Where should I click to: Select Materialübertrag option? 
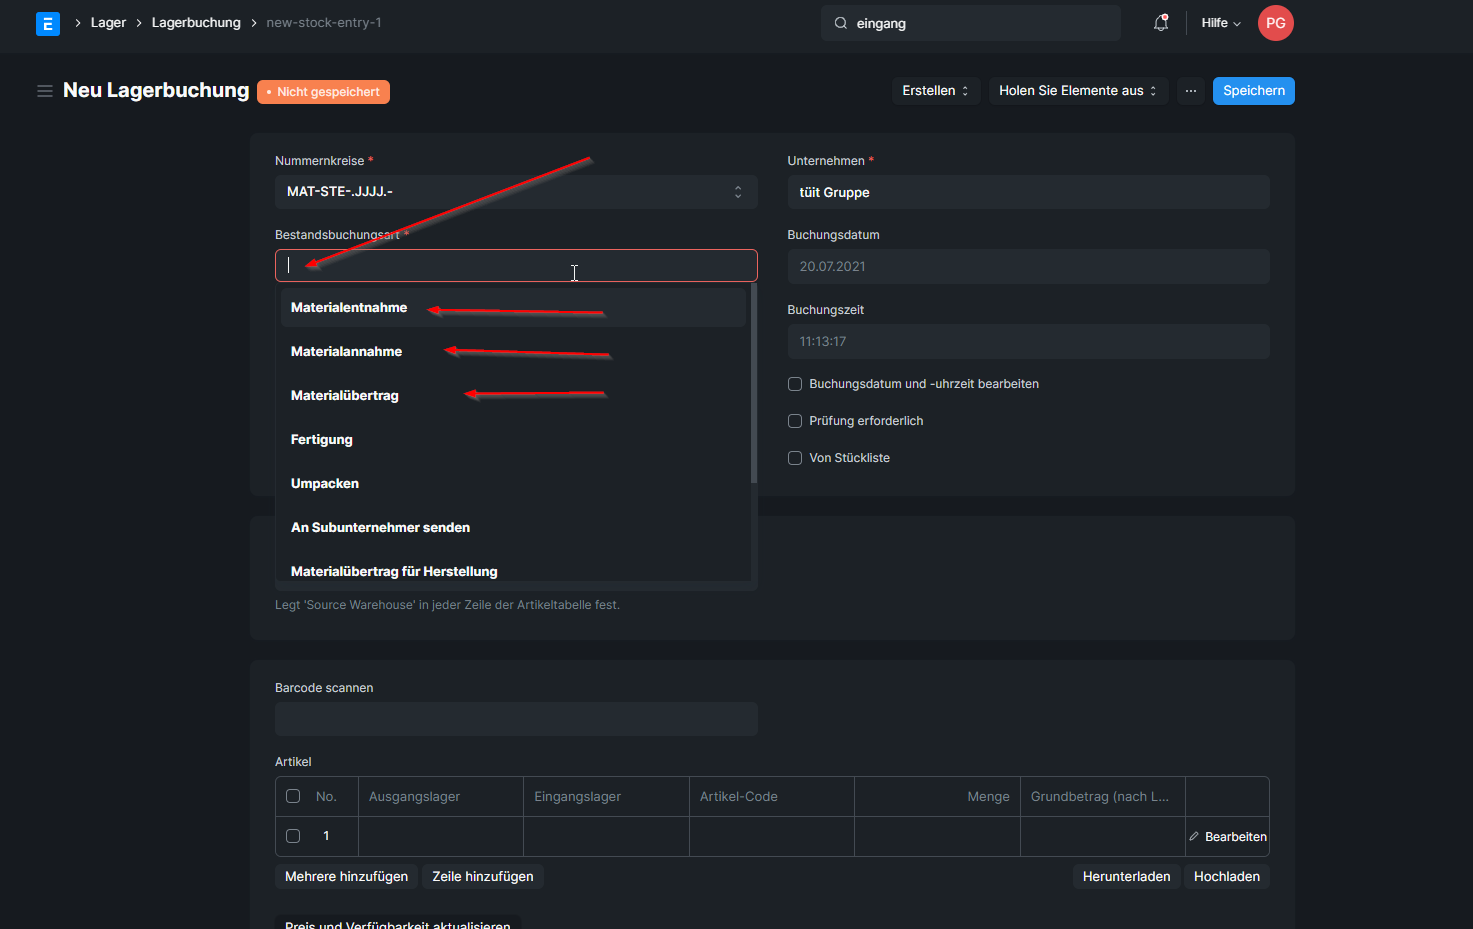tap(513, 395)
